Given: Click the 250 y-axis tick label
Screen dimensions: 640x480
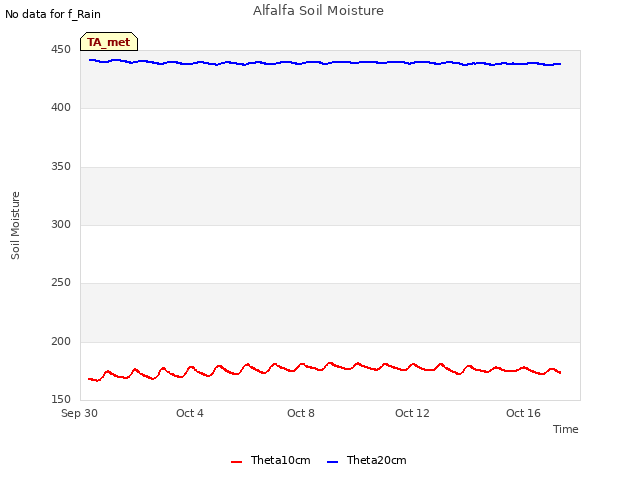Looking at the screenshot, I should tap(61, 282).
